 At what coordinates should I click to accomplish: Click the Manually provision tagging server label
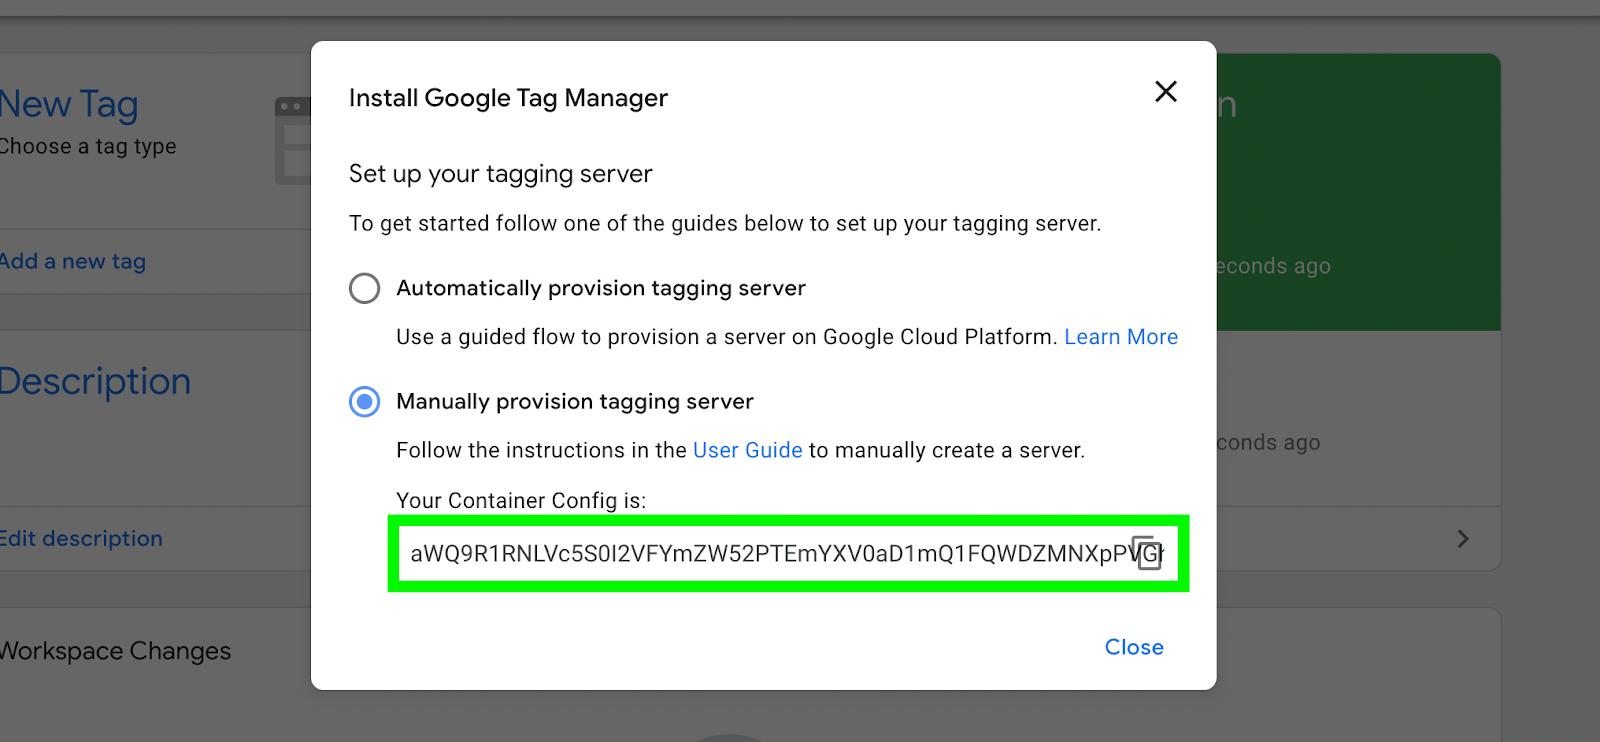point(575,401)
